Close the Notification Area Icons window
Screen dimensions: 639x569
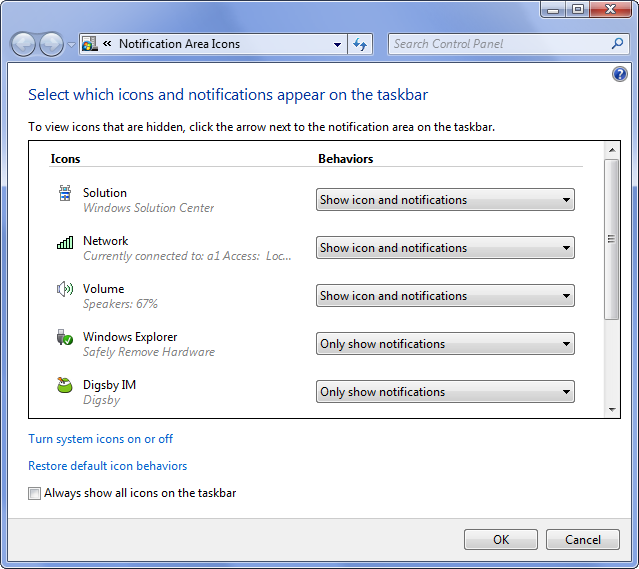click(610, 9)
